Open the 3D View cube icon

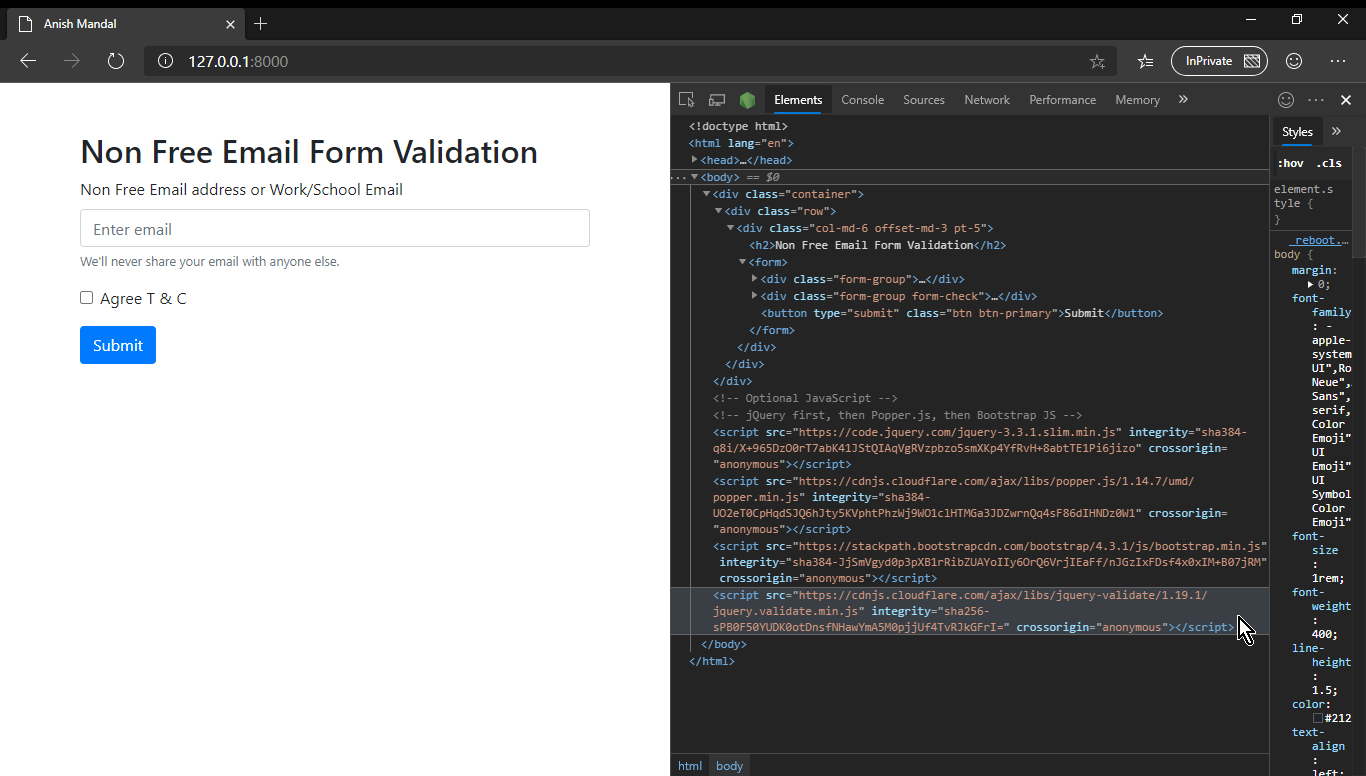(x=747, y=99)
